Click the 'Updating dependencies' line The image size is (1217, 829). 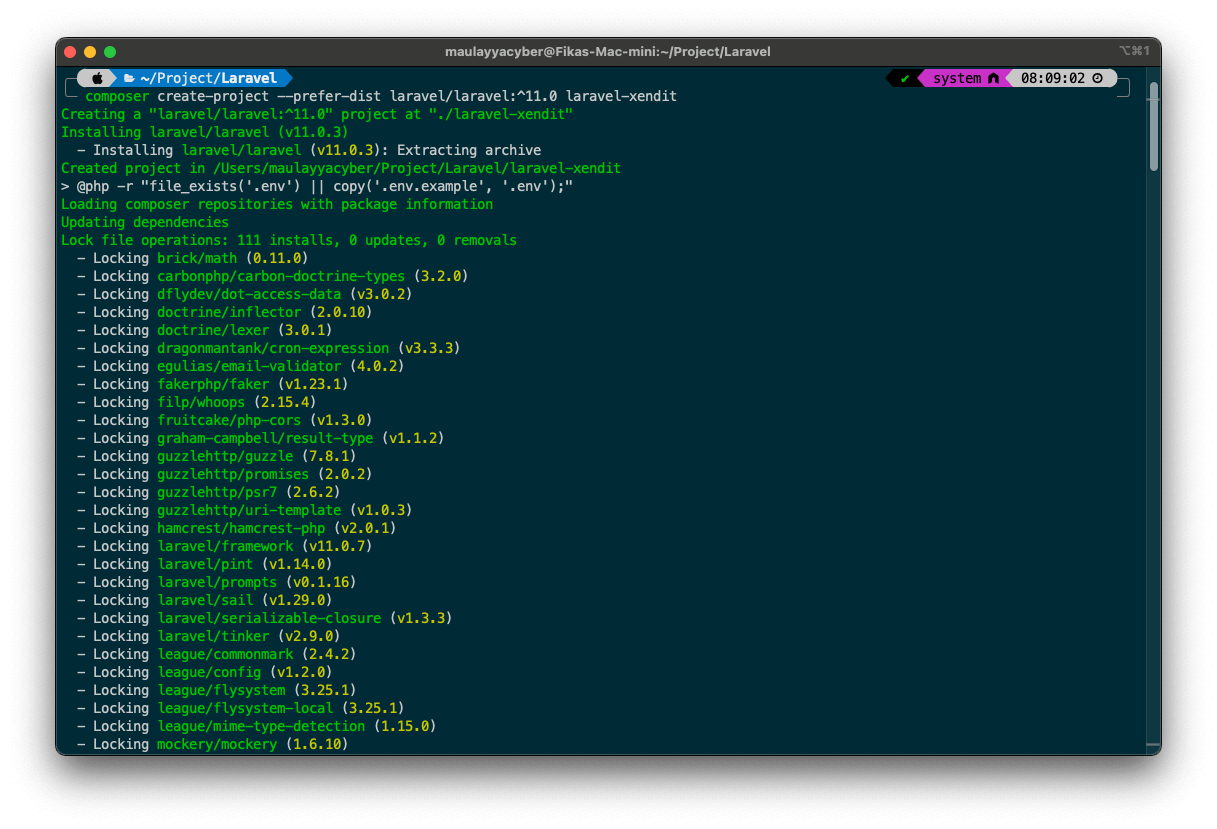[x=145, y=222]
